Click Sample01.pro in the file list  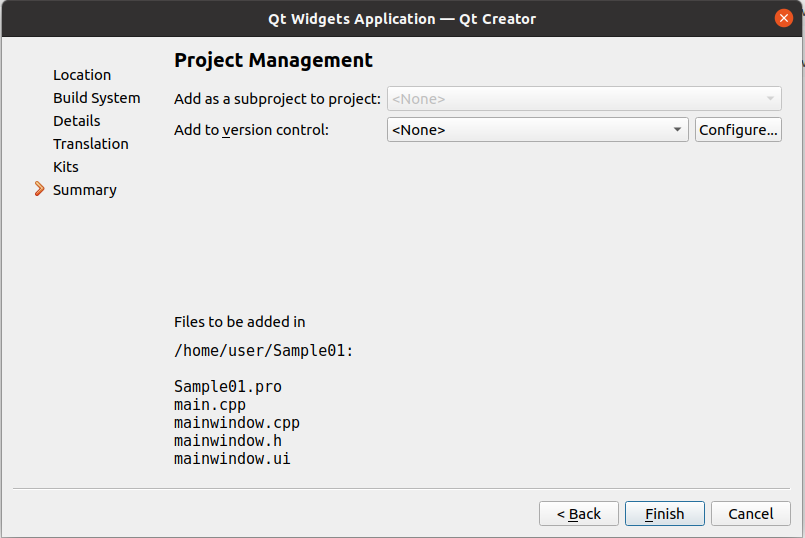point(221,387)
